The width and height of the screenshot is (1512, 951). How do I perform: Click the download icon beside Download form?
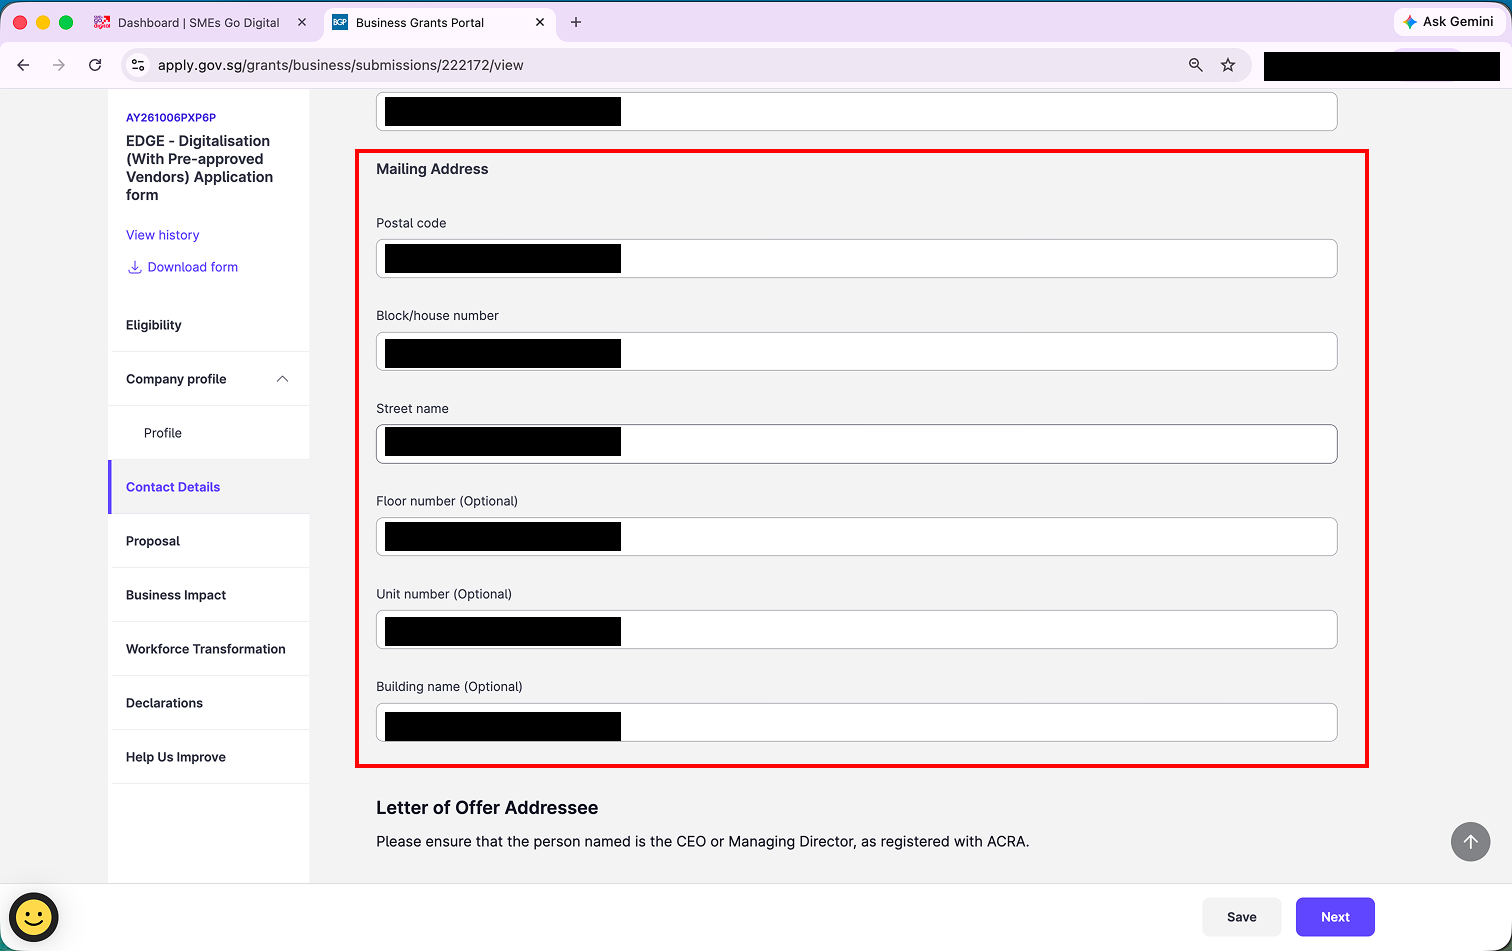pyautogui.click(x=134, y=267)
